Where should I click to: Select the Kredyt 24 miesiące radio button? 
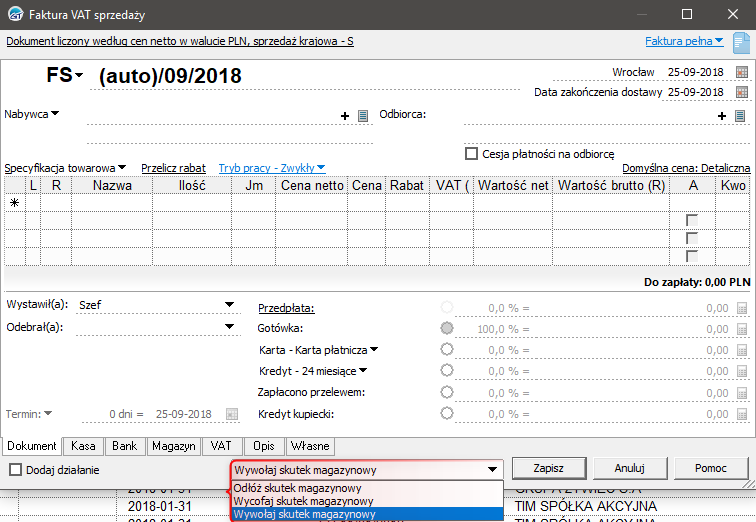click(x=447, y=370)
